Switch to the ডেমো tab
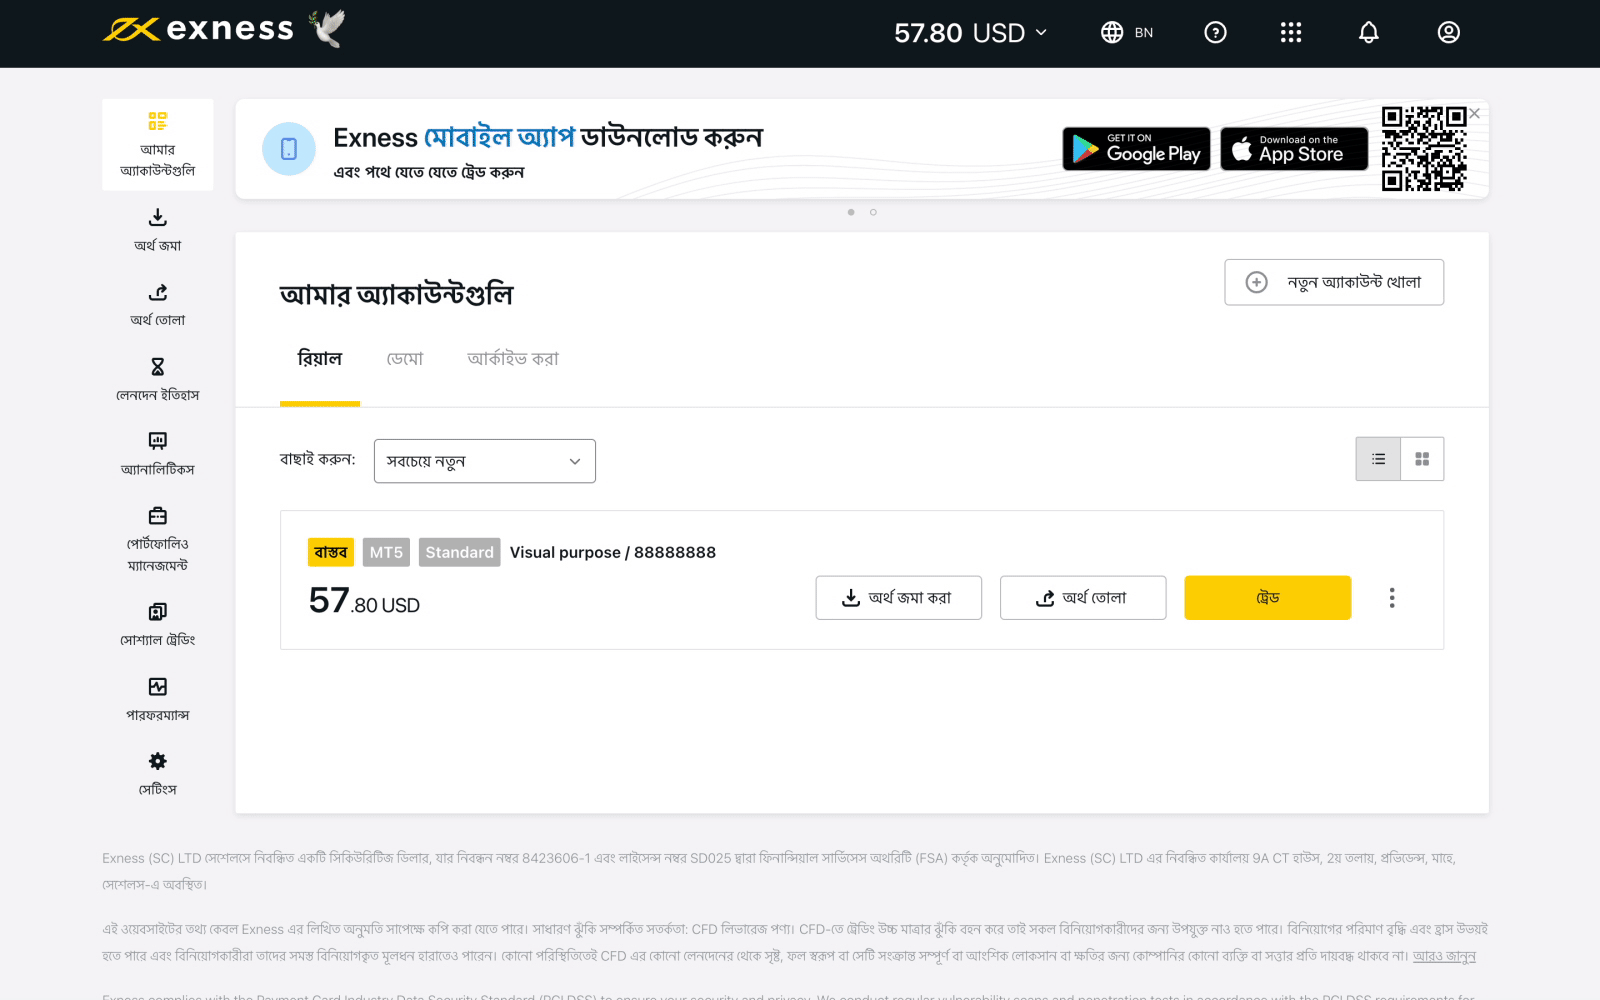 [x=405, y=359]
